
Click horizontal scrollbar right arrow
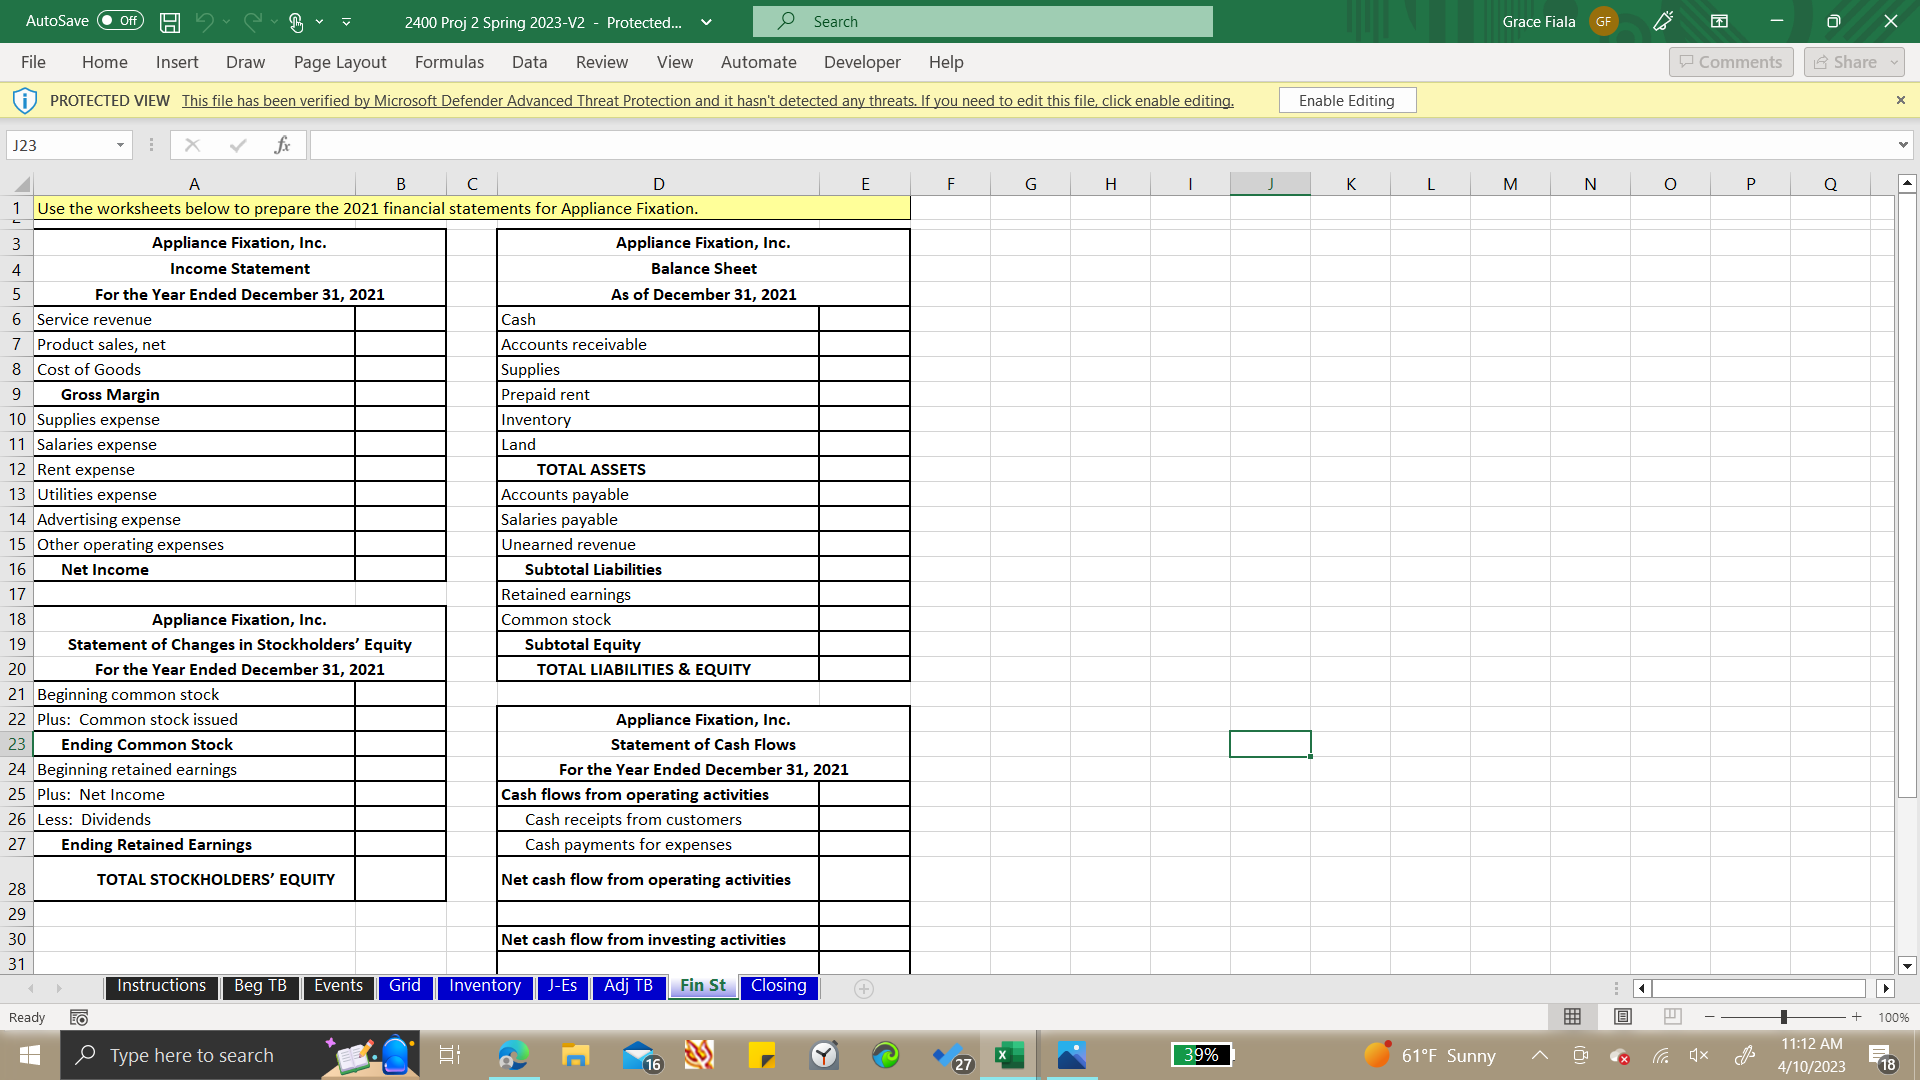(x=1886, y=988)
